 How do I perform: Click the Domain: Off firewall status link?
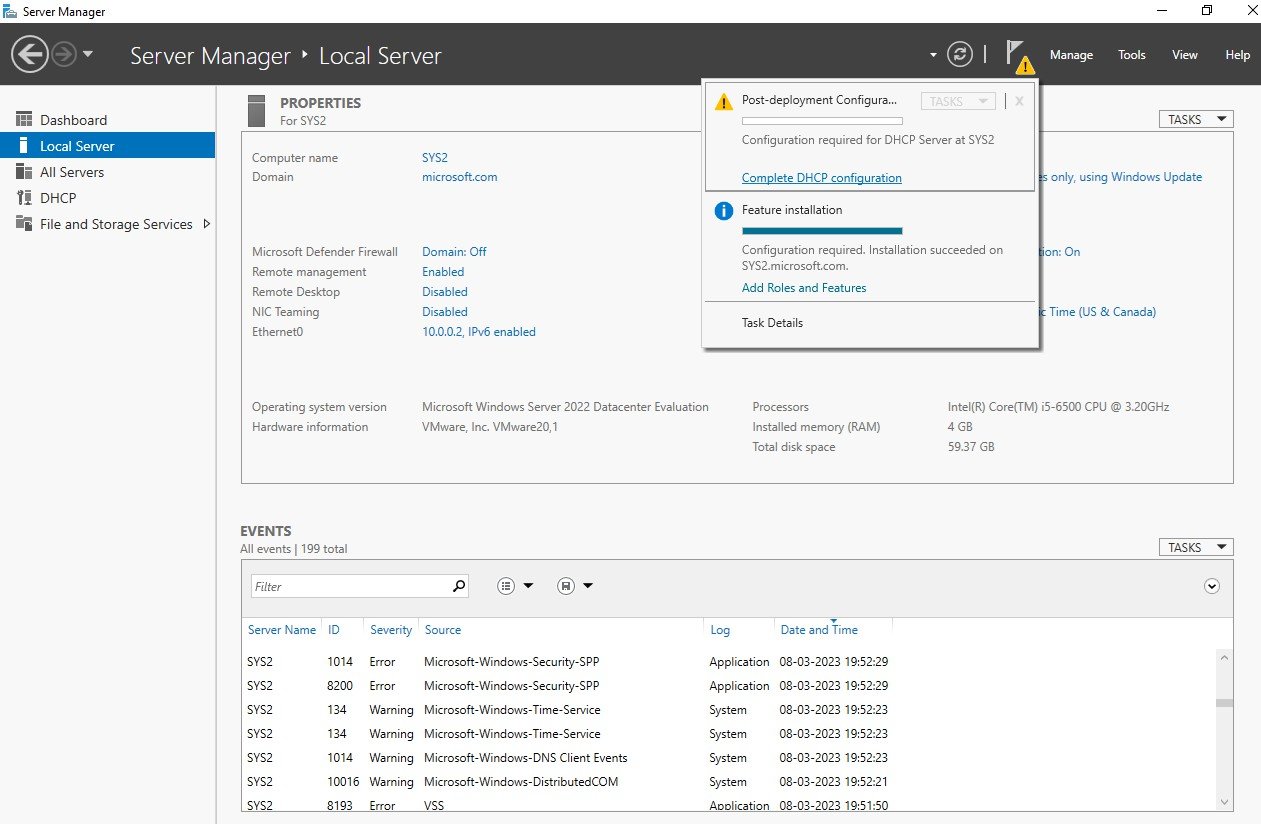coord(455,252)
